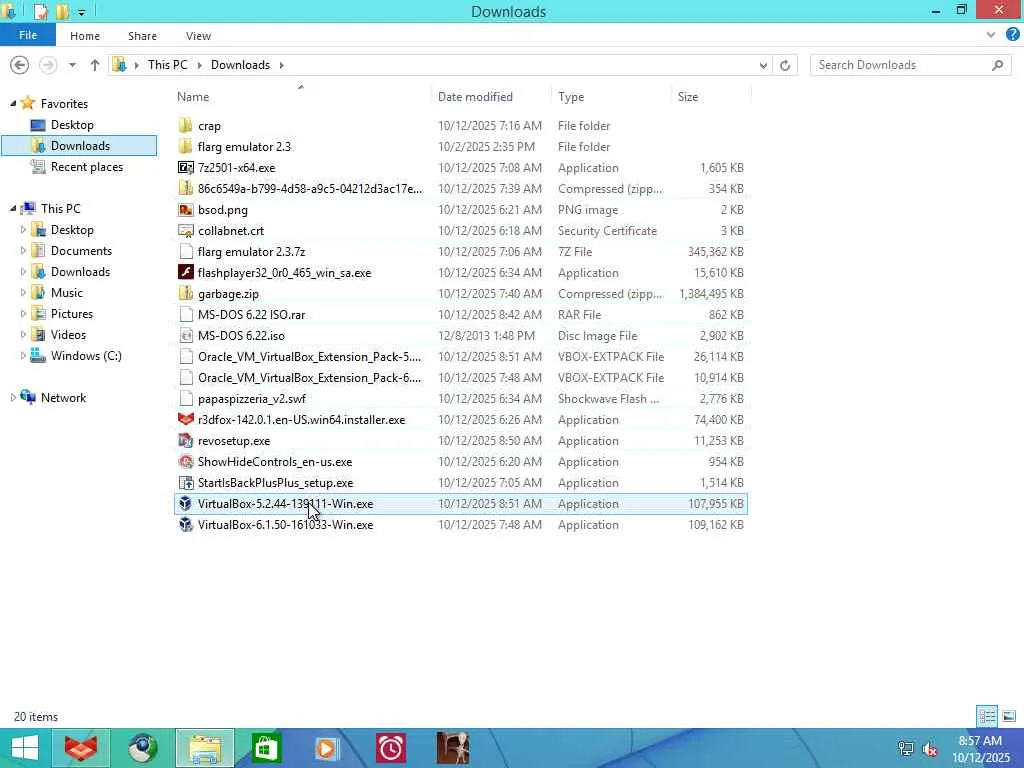Click the Search Downloads box
The image size is (1024, 768).
point(910,65)
